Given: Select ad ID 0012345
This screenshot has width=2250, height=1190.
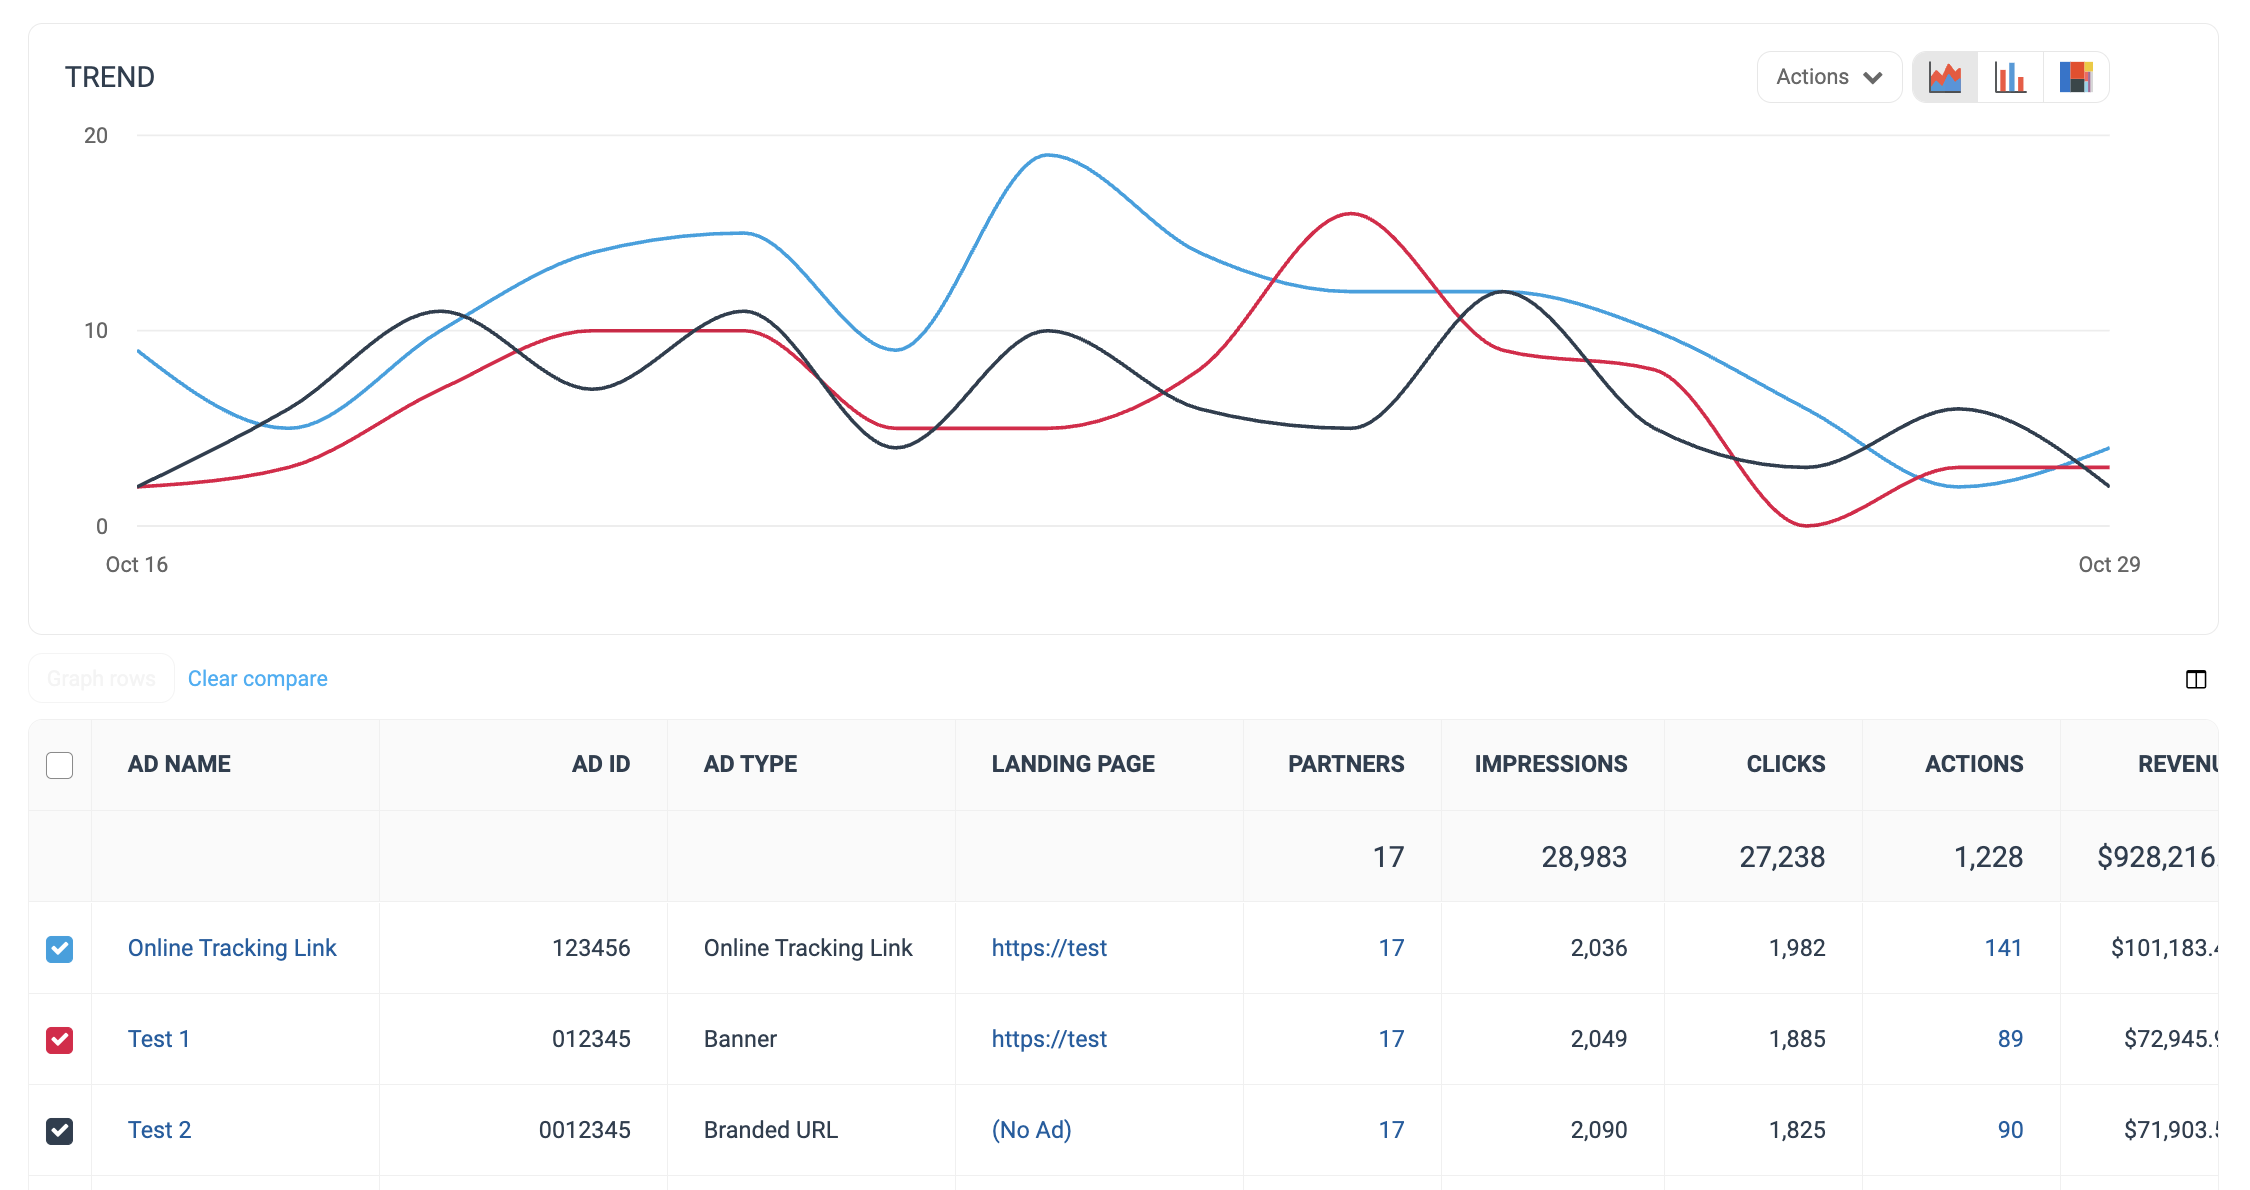Looking at the screenshot, I should pos(585,1130).
